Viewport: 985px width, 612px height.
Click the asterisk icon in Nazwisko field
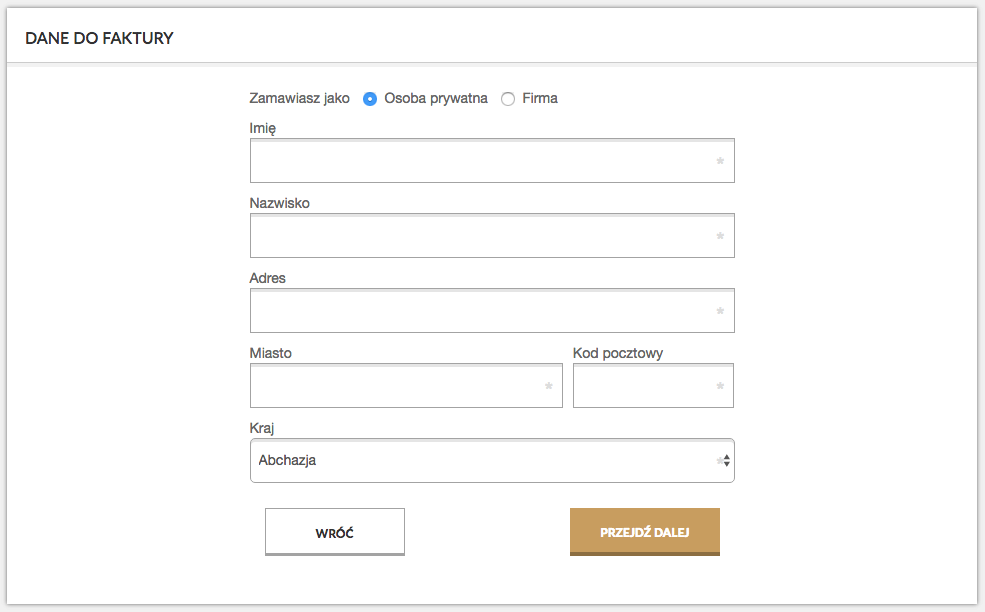click(720, 236)
